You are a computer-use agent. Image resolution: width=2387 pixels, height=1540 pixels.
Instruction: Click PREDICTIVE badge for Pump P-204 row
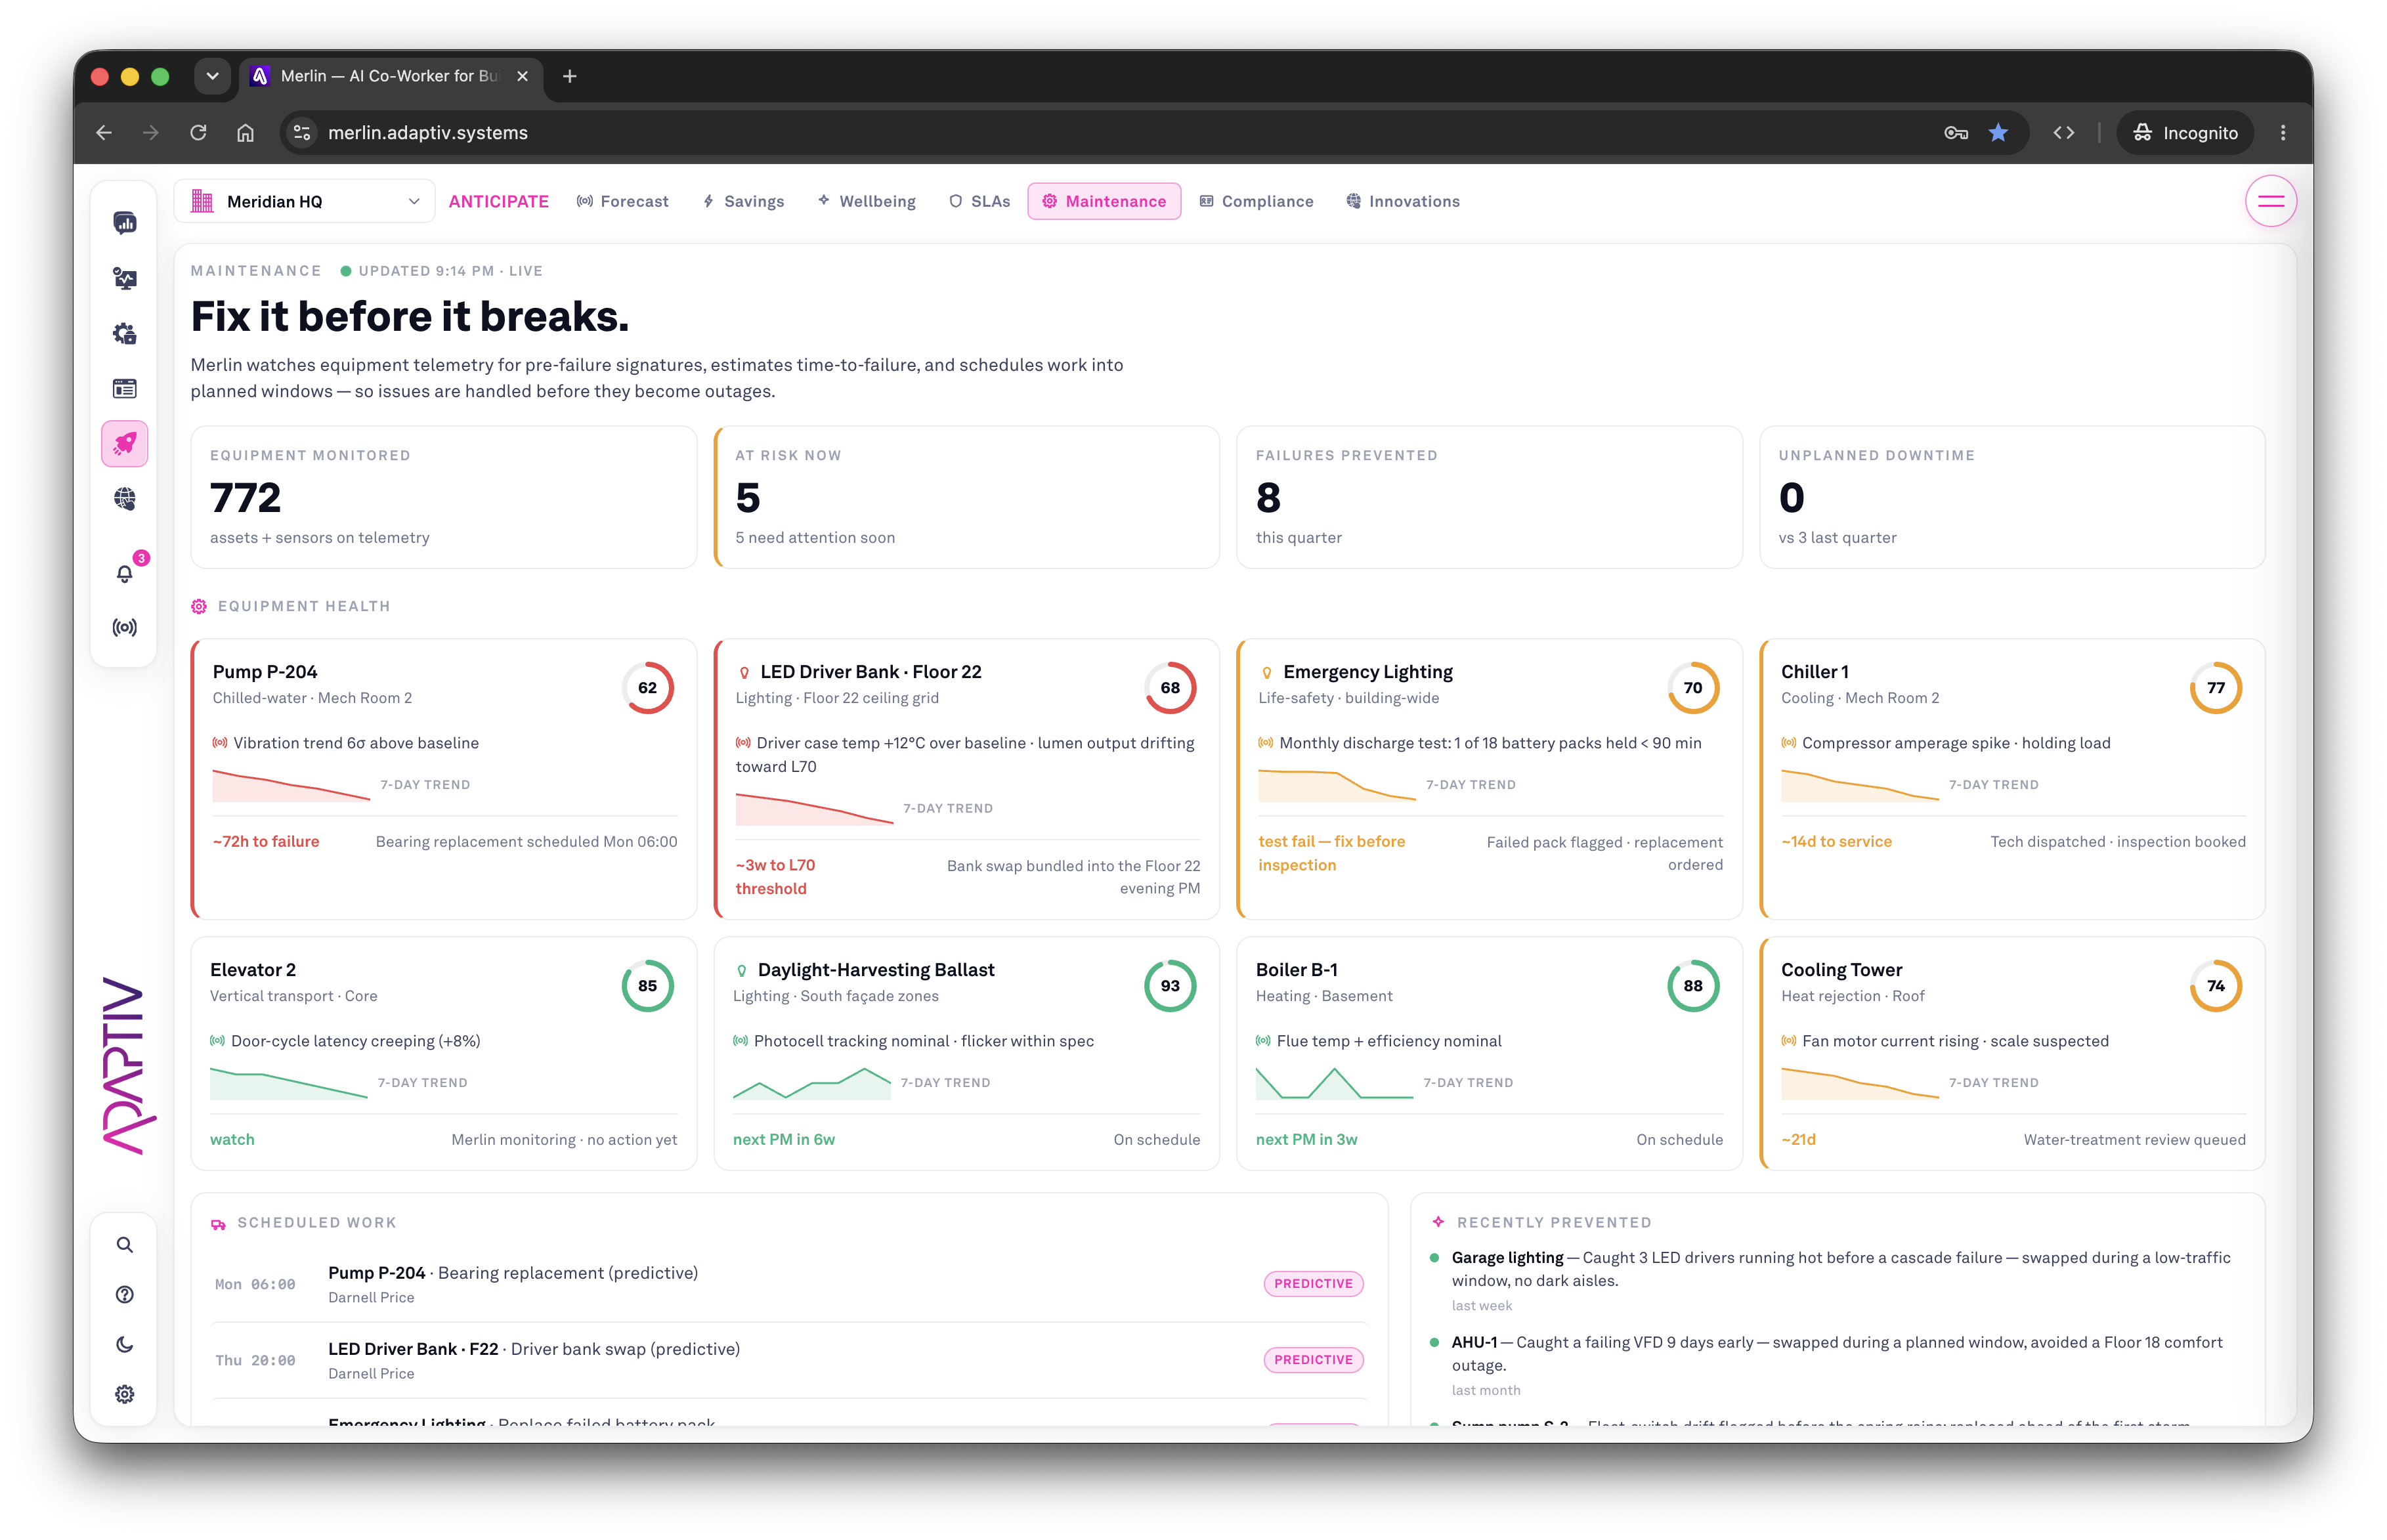[1313, 1284]
